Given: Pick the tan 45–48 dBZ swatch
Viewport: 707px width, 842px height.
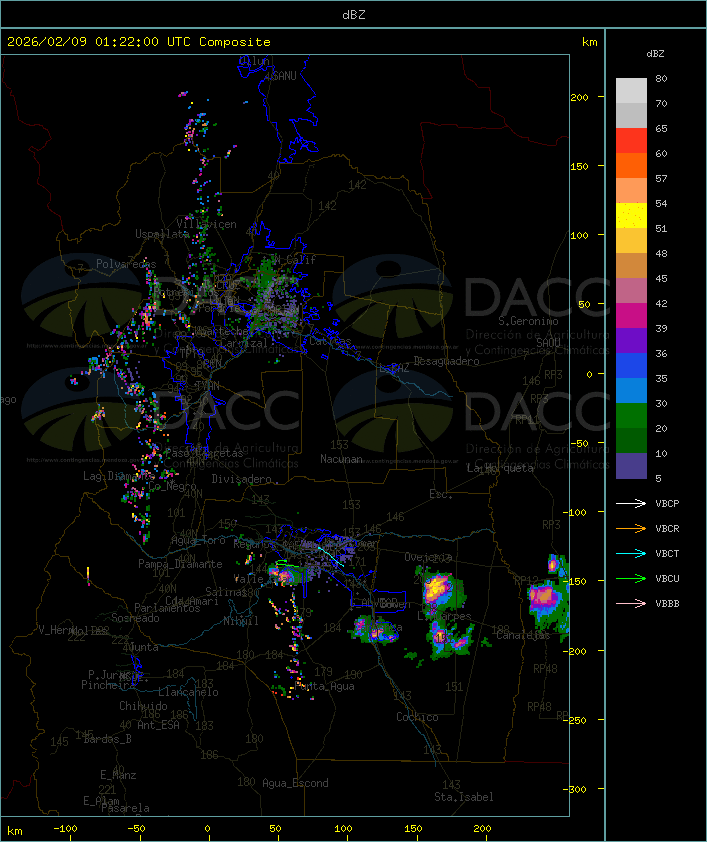Looking at the screenshot, I should coord(631,266).
